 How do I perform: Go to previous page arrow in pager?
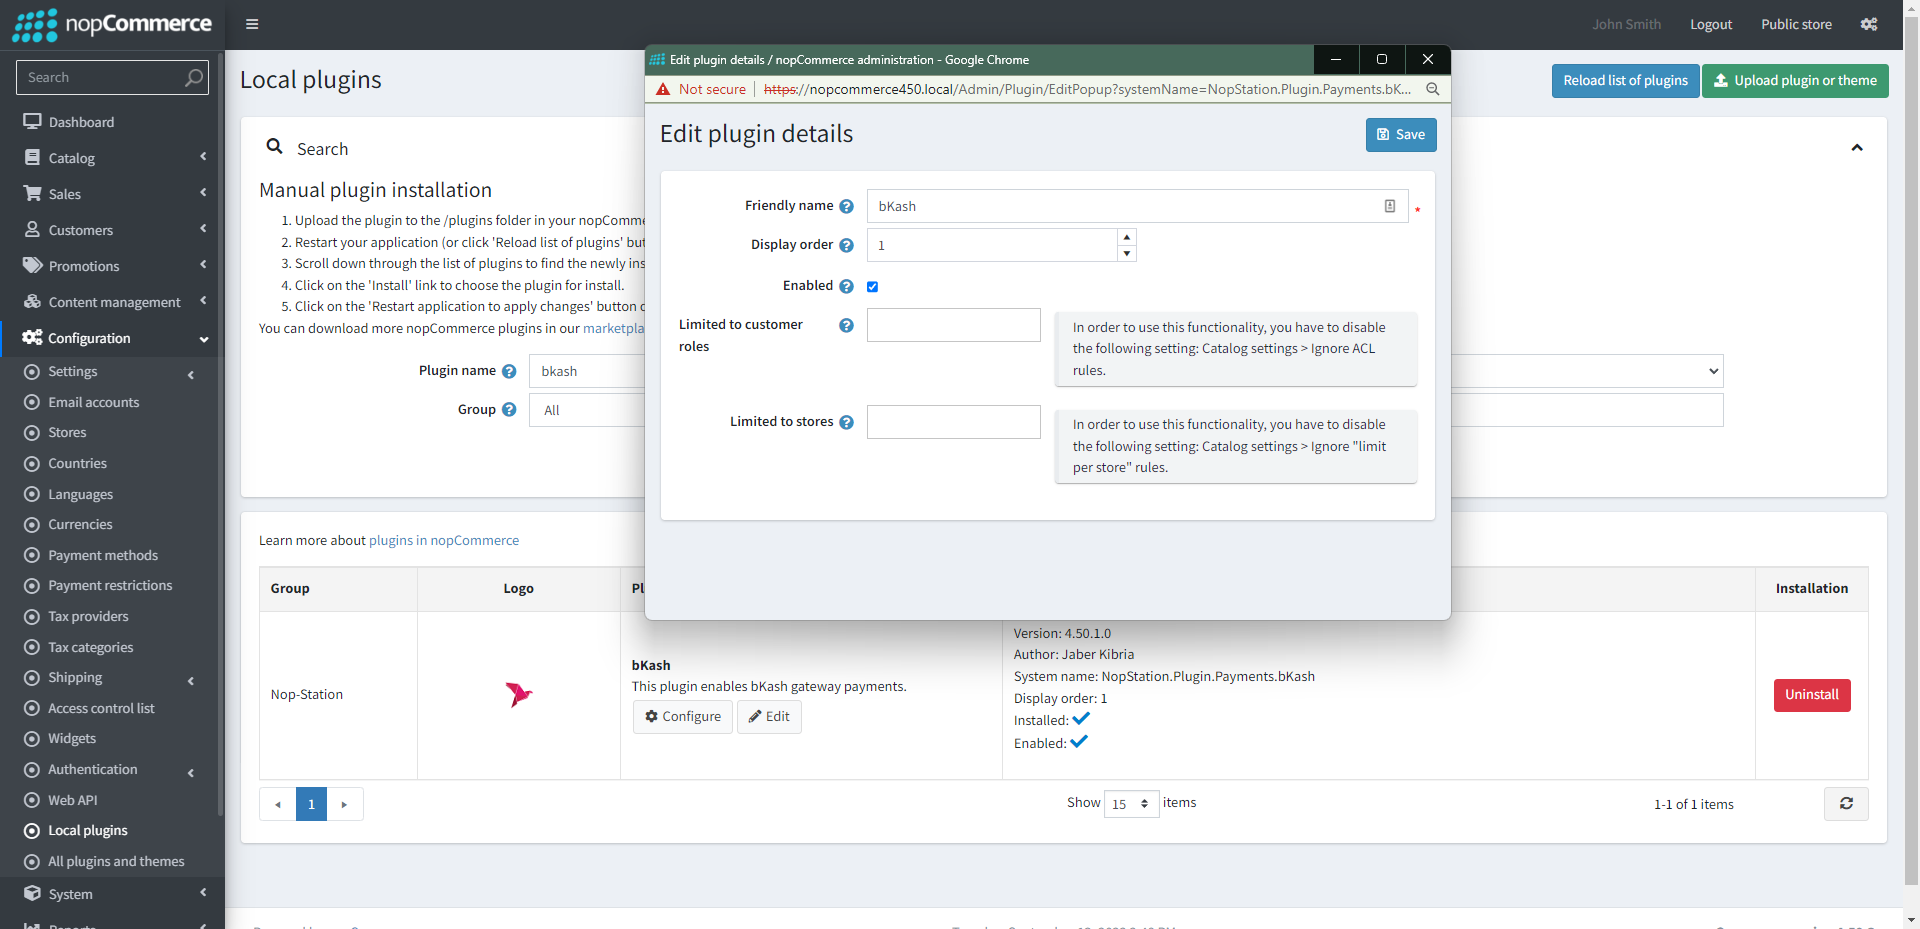pos(278,804)
